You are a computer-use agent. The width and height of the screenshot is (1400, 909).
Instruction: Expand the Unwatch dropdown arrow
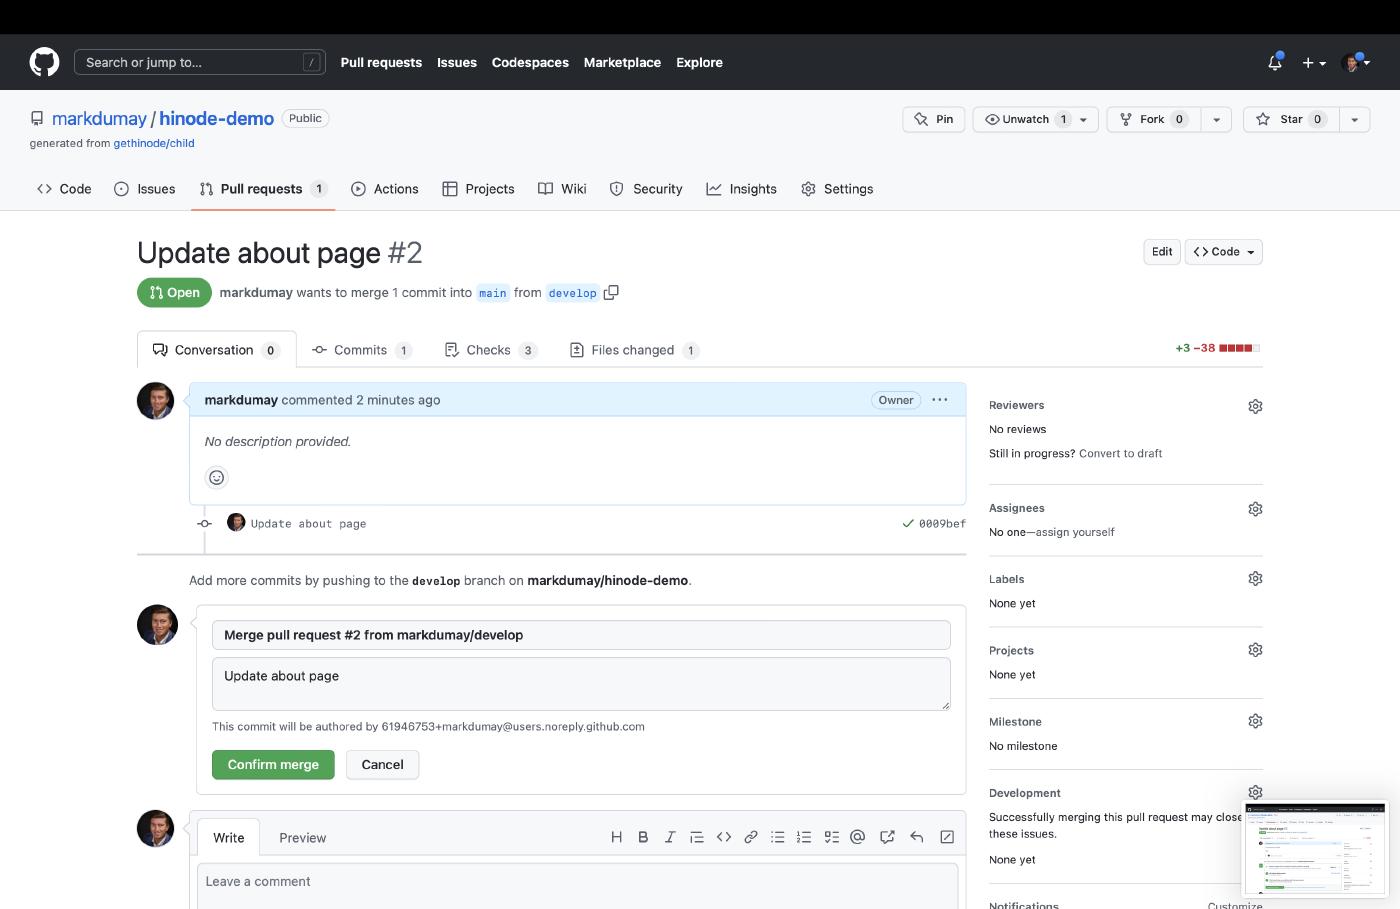coord(1083,119)
